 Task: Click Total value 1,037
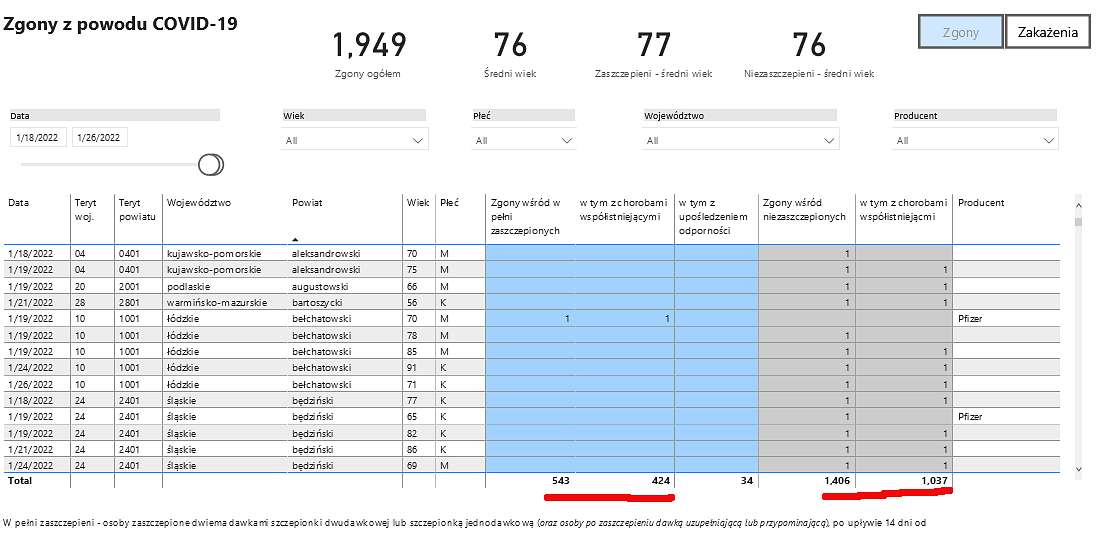[x=933, y=481]
